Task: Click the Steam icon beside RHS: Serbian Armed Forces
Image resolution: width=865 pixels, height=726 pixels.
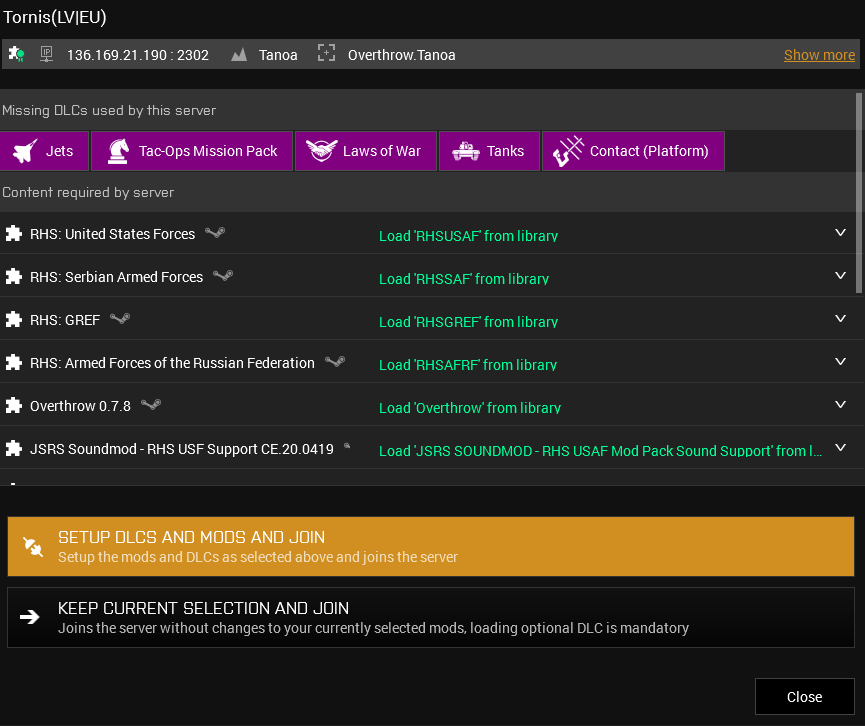Action: (x=223, y=276)
